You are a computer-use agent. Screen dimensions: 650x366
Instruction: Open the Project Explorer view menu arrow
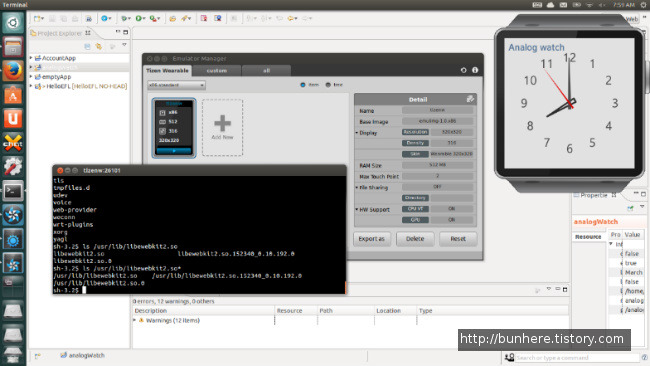[x=124, y=45]
